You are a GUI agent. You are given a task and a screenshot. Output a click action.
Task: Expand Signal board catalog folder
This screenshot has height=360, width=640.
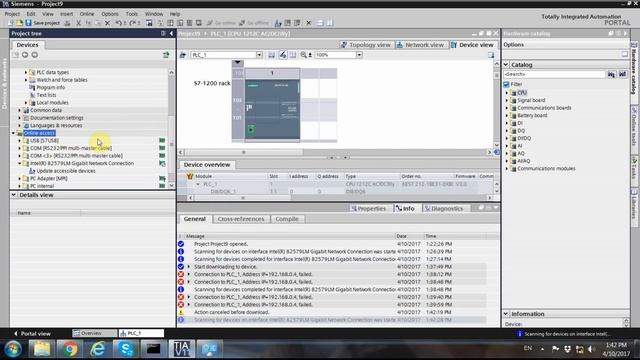click(x=507, y=100)
